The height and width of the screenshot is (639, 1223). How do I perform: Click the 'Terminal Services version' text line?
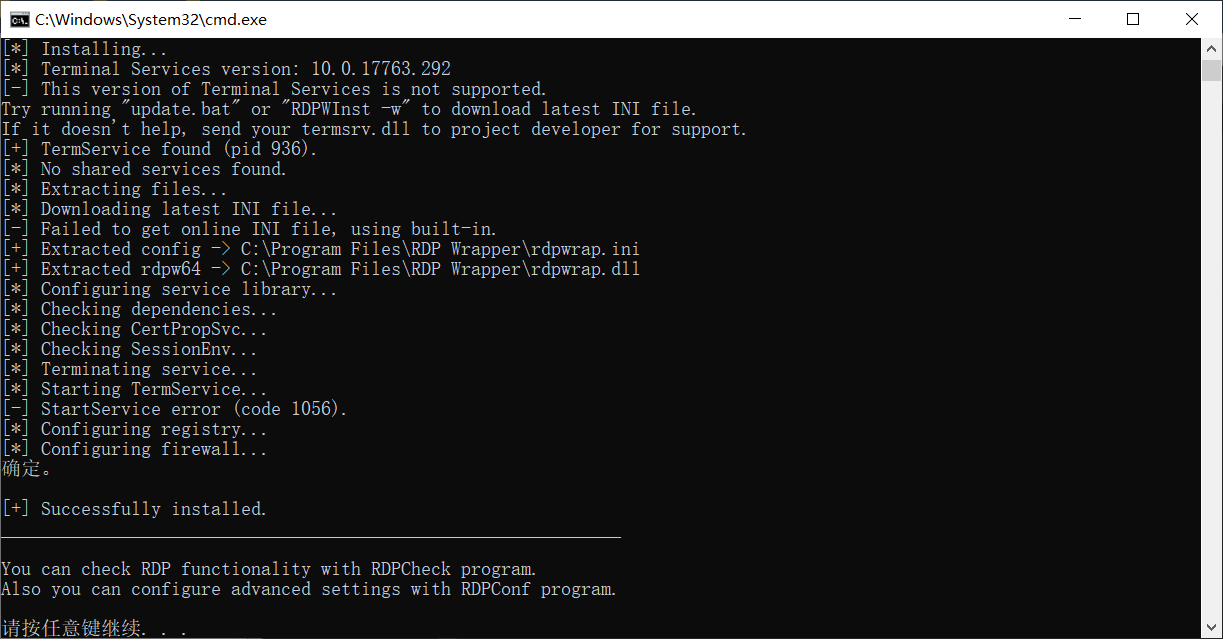(x=230, y=68)
